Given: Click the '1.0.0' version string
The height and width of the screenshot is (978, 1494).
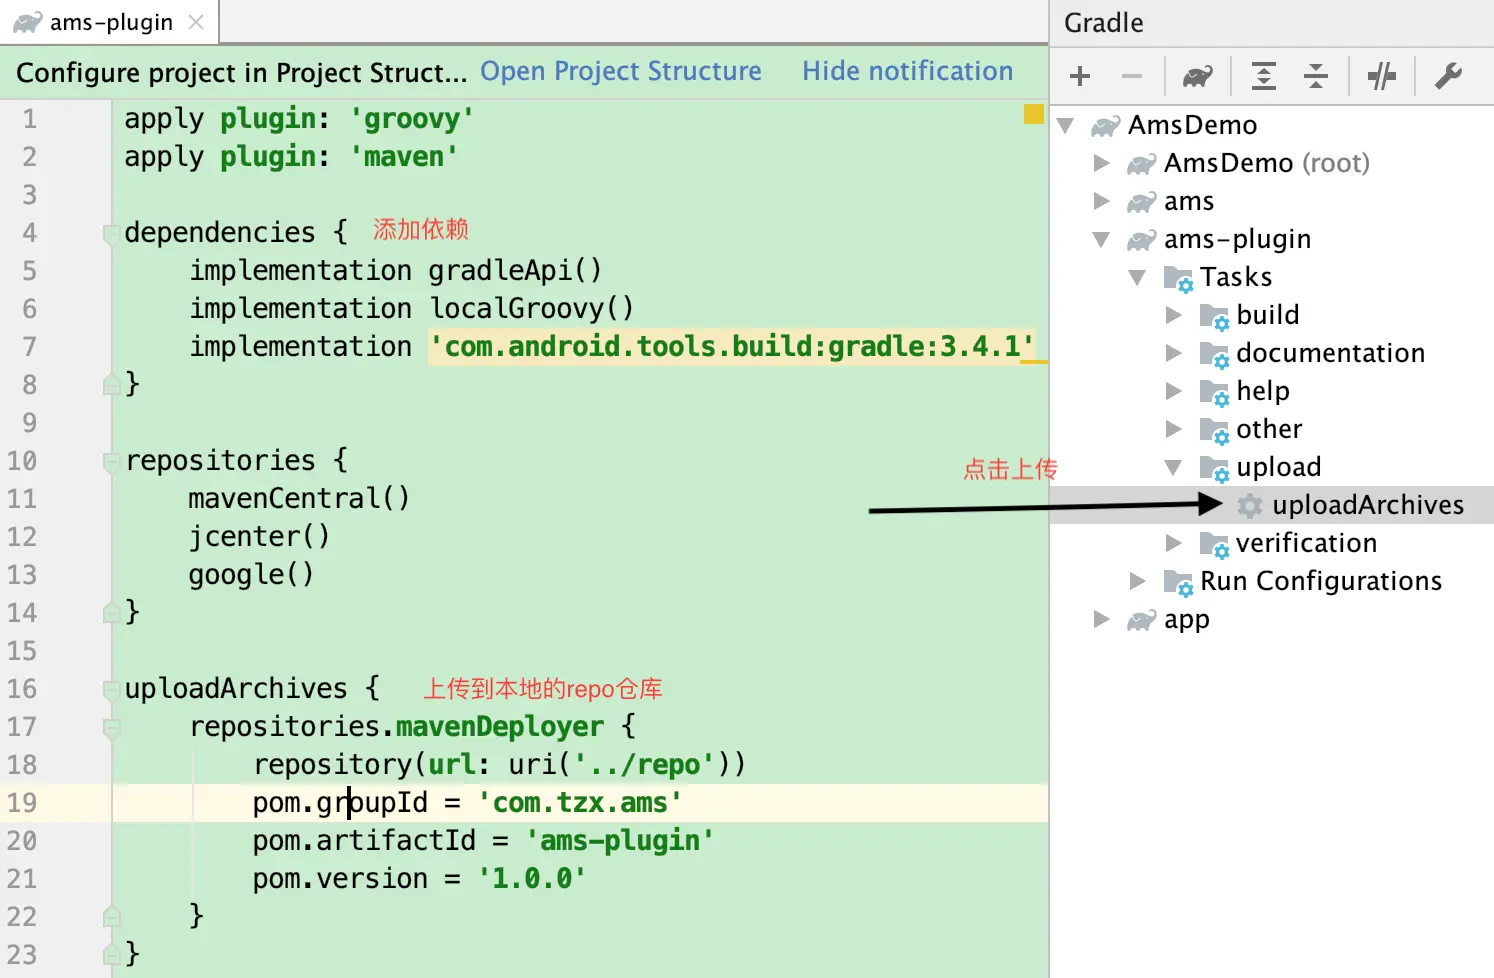Looking at the screenshot, I should pyautogui.click(x=532, y=879).
